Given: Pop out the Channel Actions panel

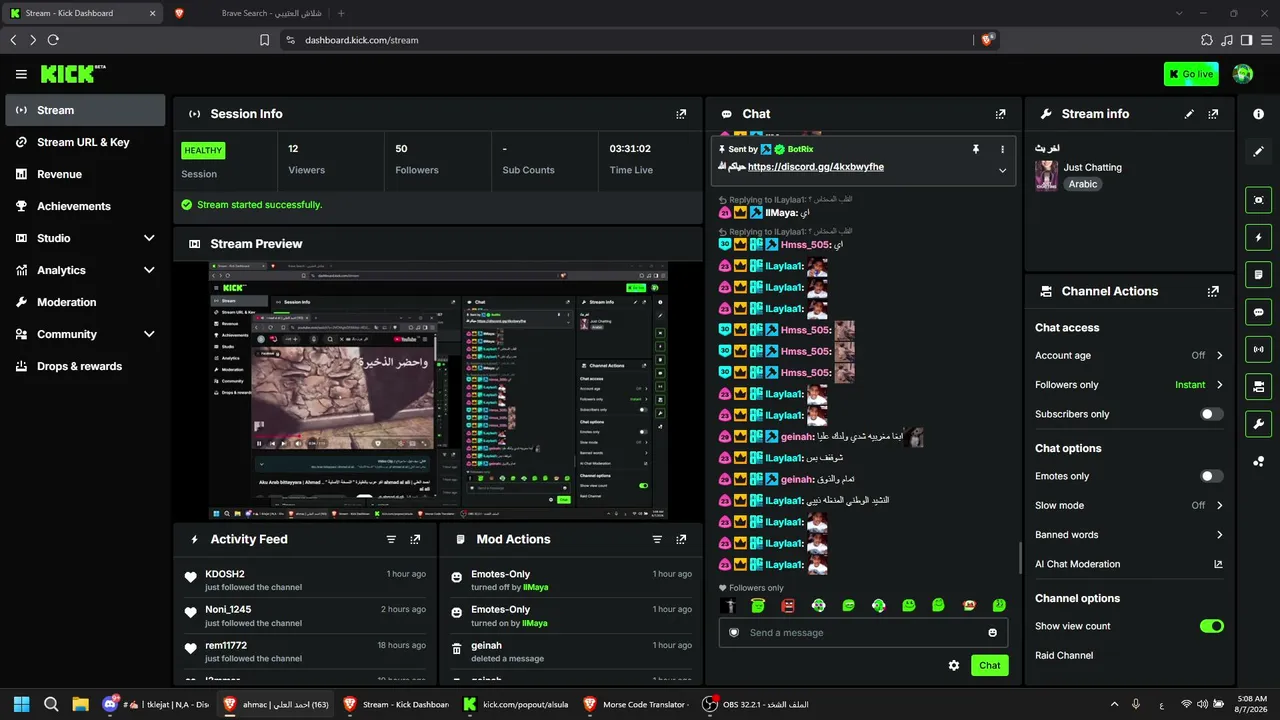Looking at the screenshot, I should [x=1213, y=291].
